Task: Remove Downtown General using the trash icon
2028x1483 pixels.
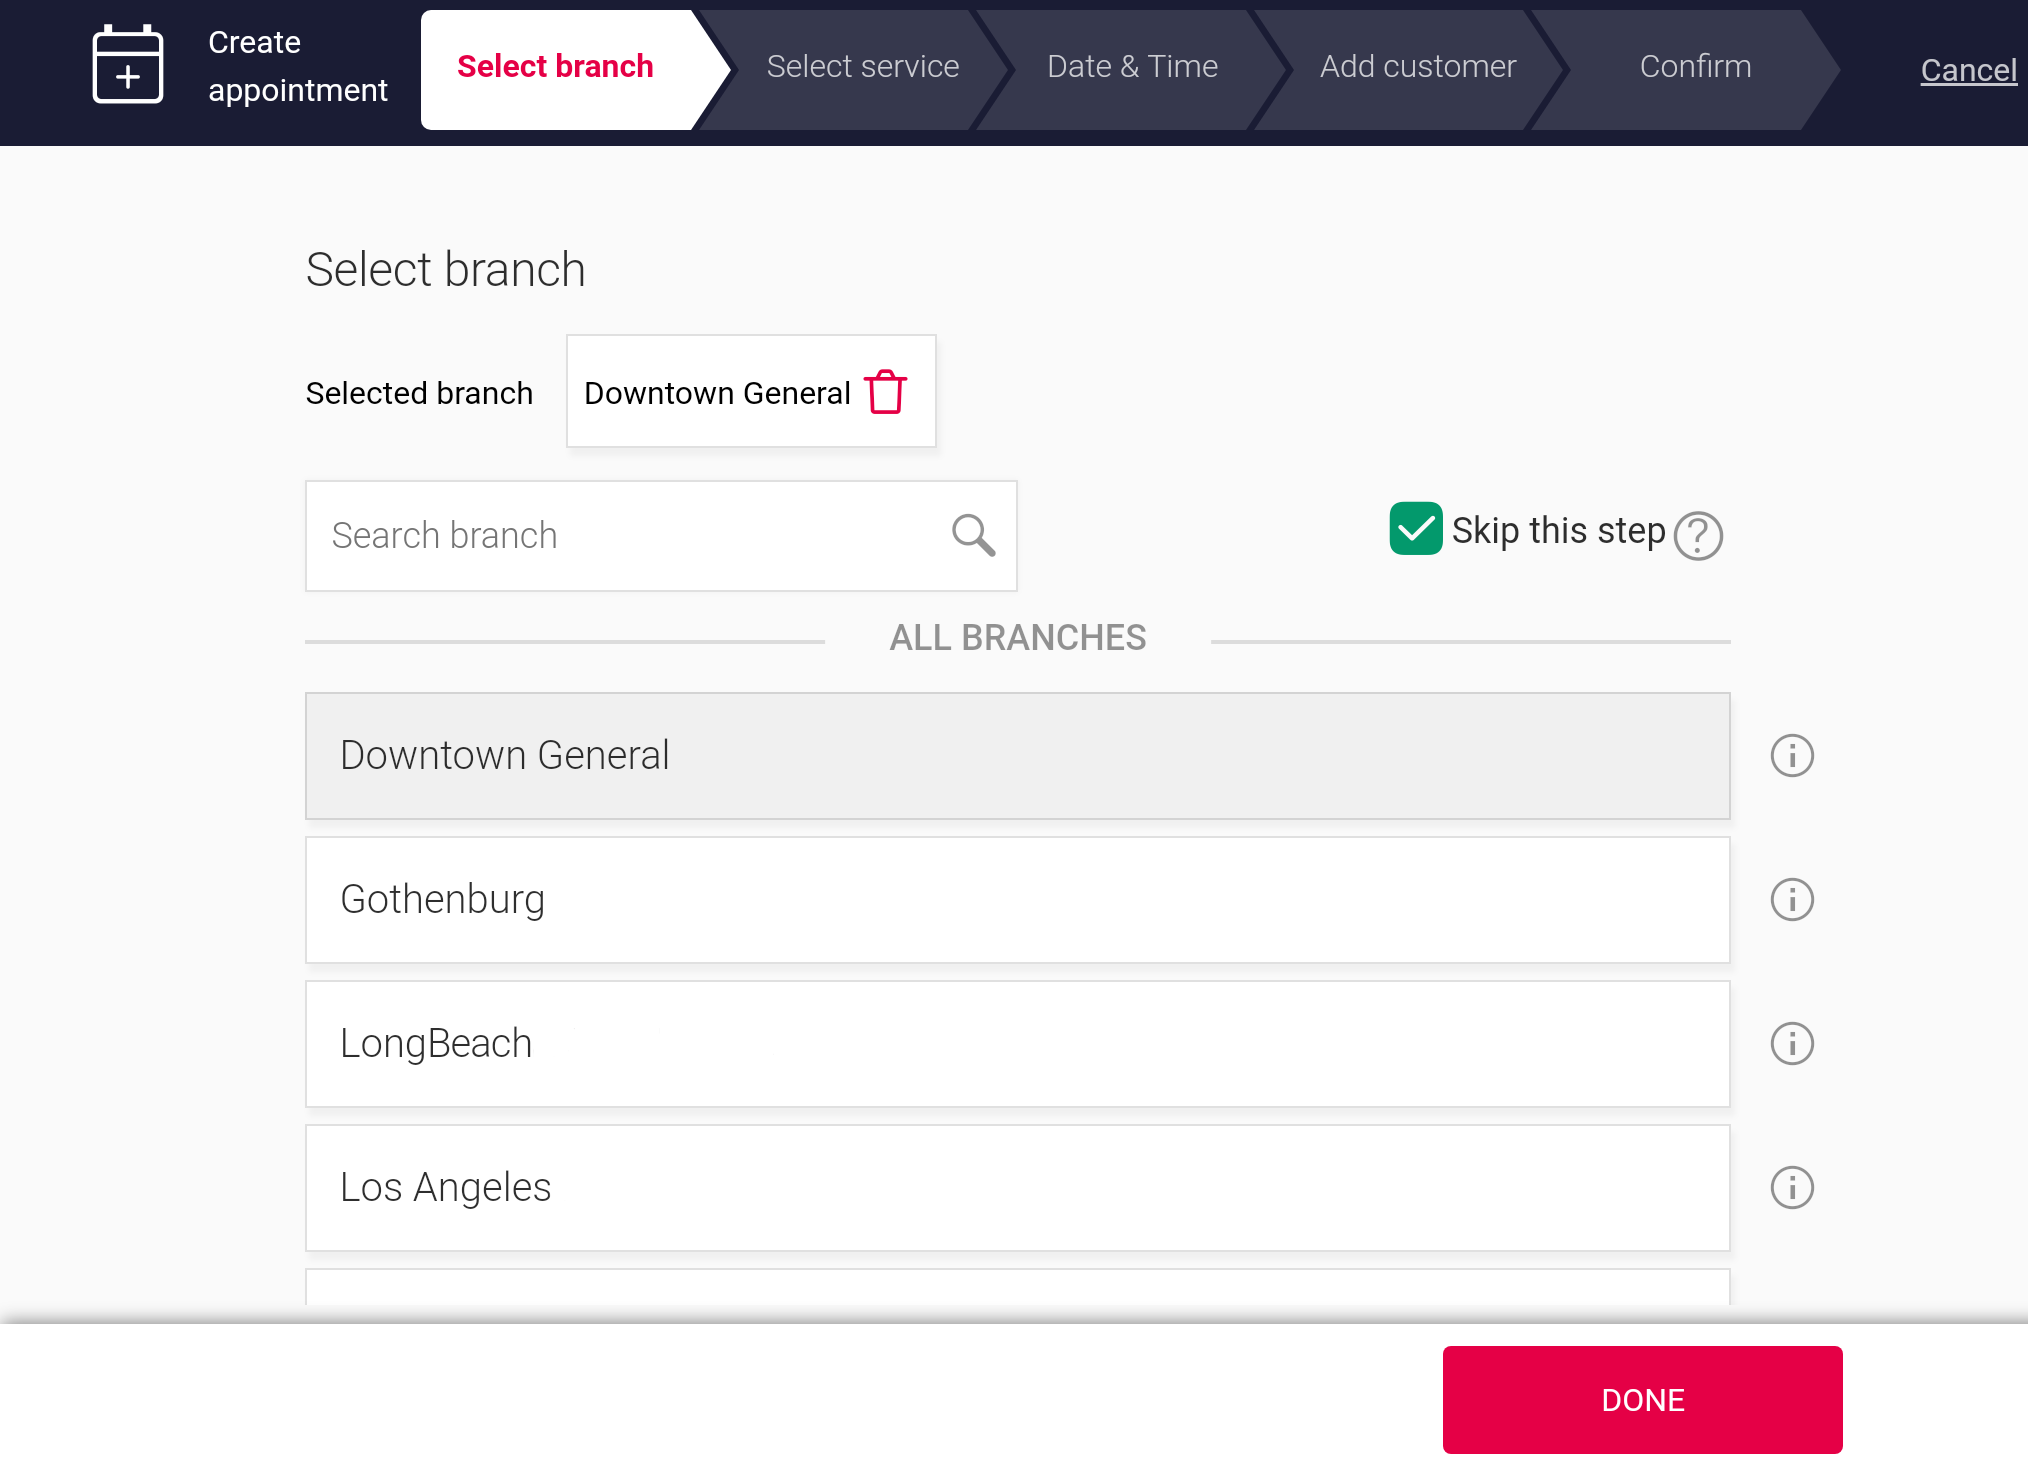Action: 885,392
